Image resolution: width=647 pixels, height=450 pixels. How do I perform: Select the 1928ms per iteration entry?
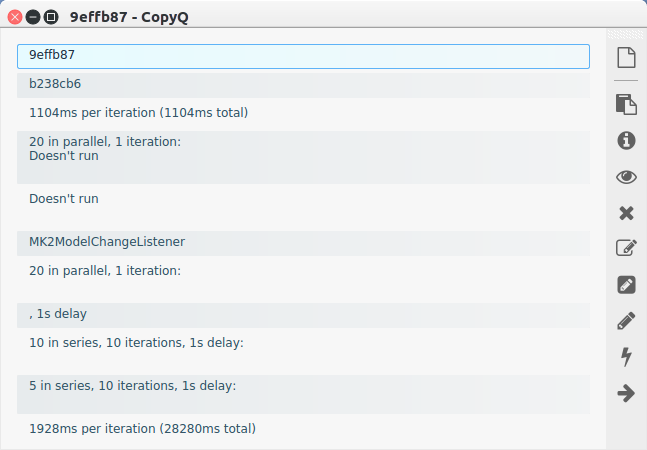303,430
